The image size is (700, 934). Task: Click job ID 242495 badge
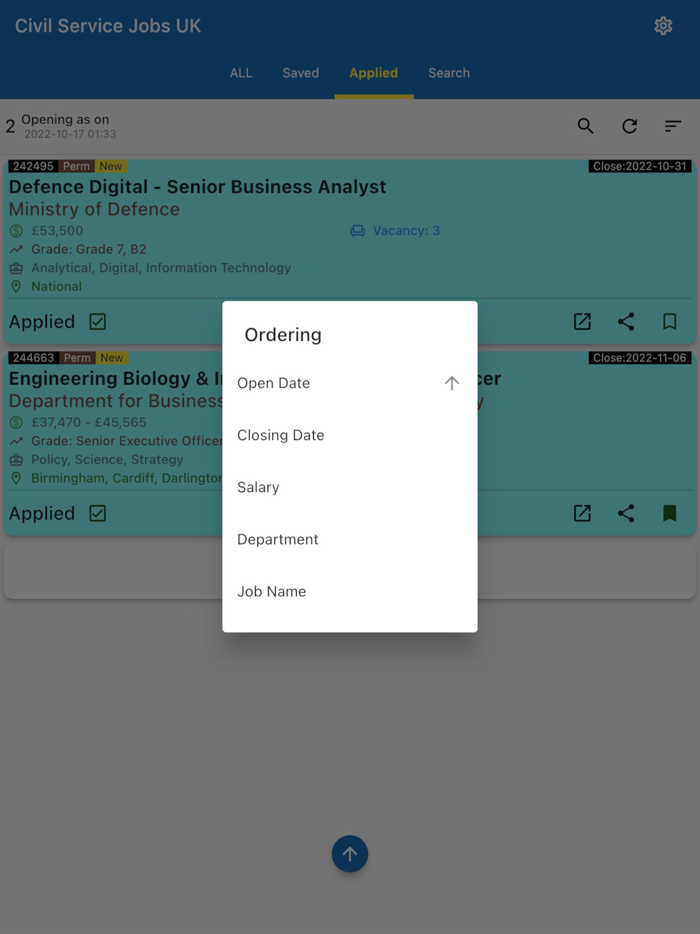[x=33, y=166]
